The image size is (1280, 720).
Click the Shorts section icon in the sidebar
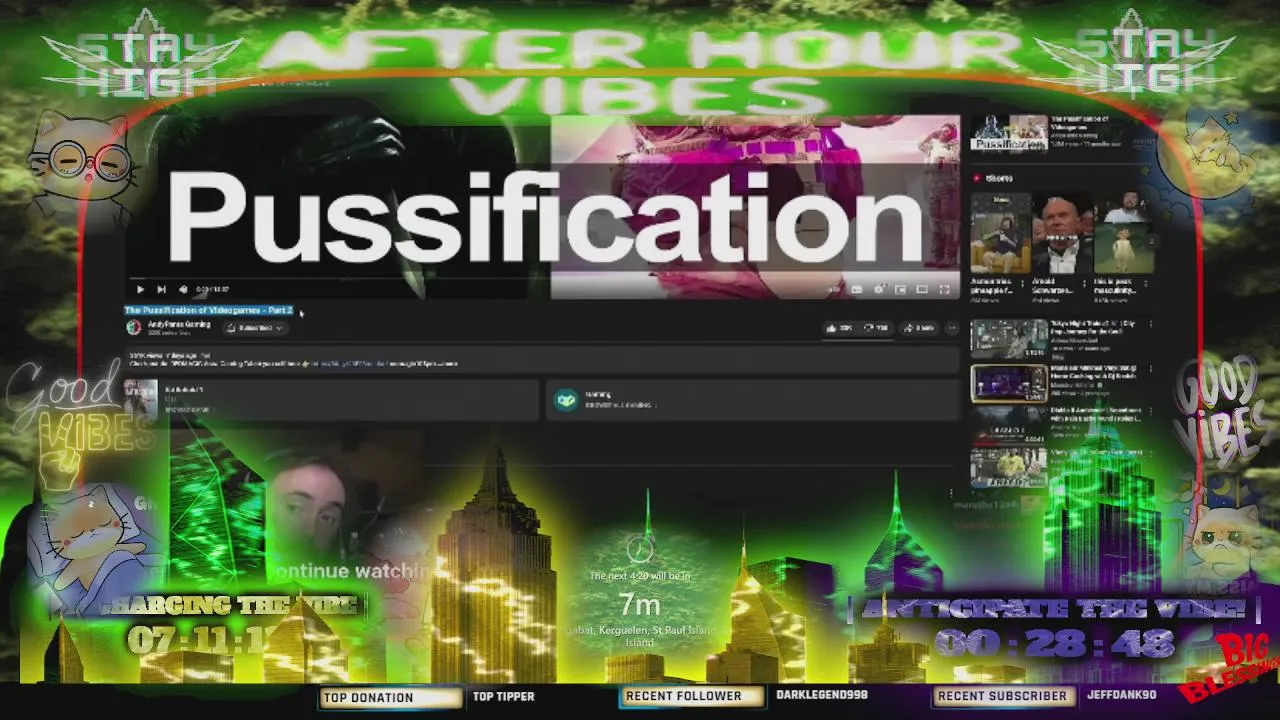click(978, 178)
